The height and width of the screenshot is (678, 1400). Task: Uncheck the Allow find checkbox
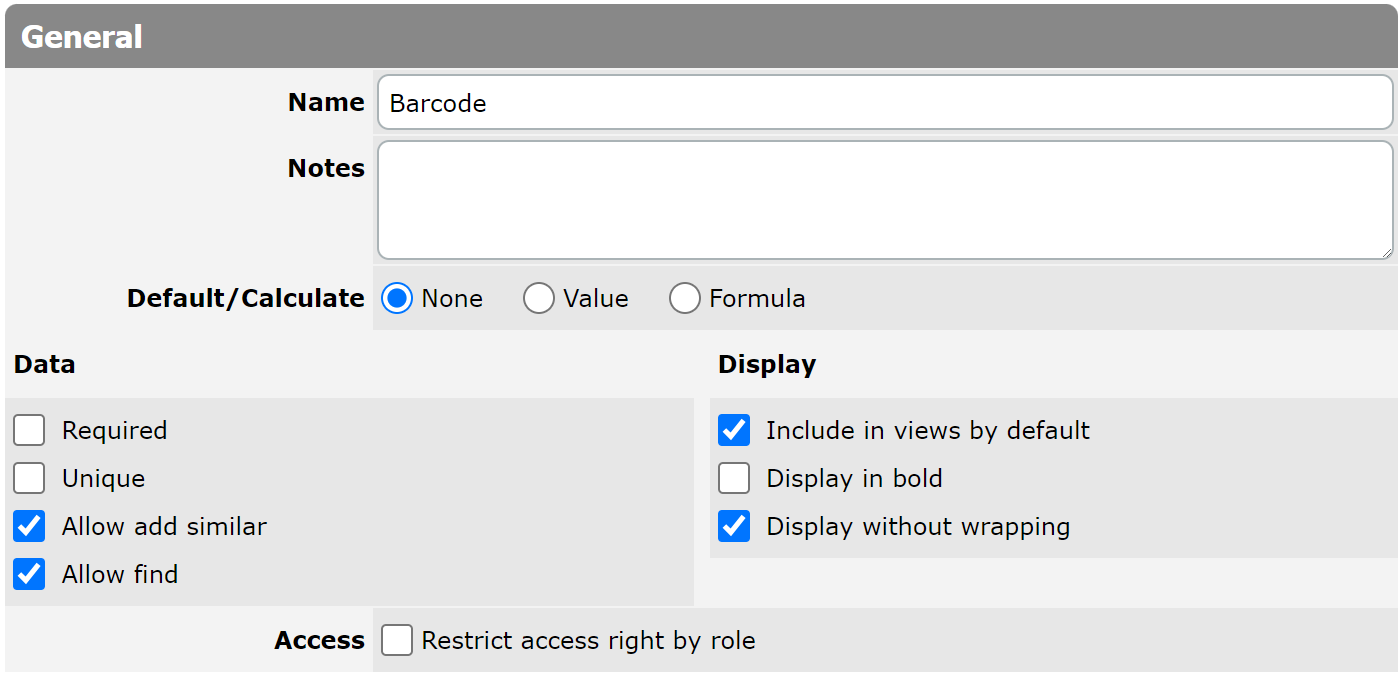pyautogui.click(x=30, y=574)
